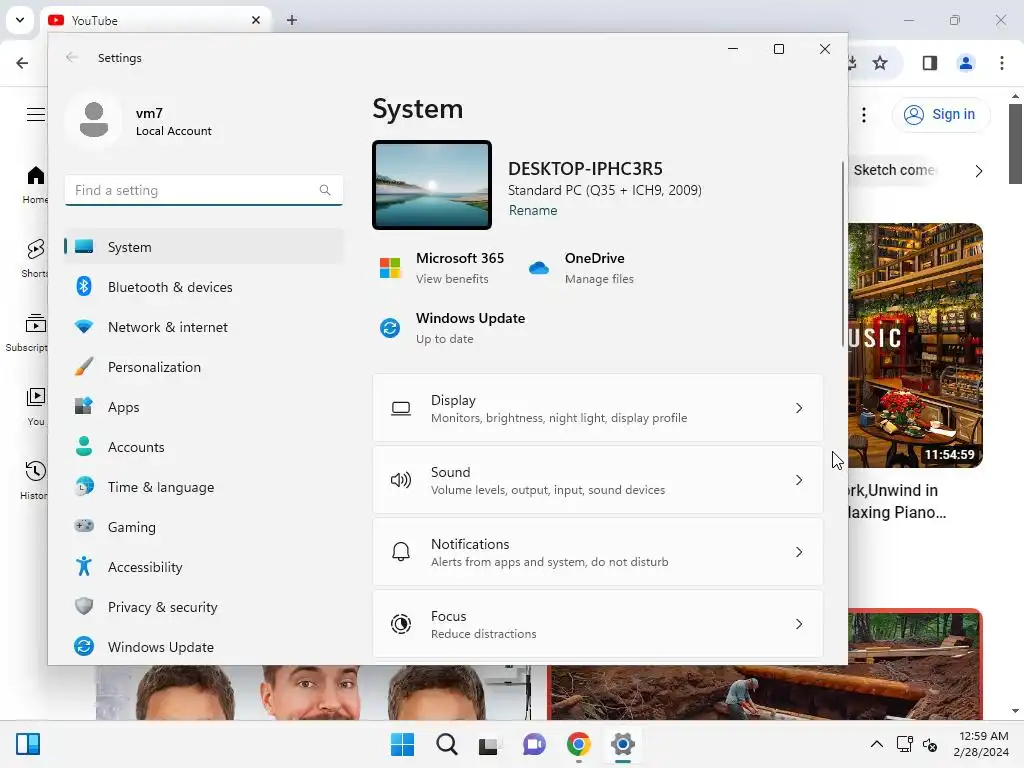
Task: Click the Display monitor icon
Action: pos(401,409)
